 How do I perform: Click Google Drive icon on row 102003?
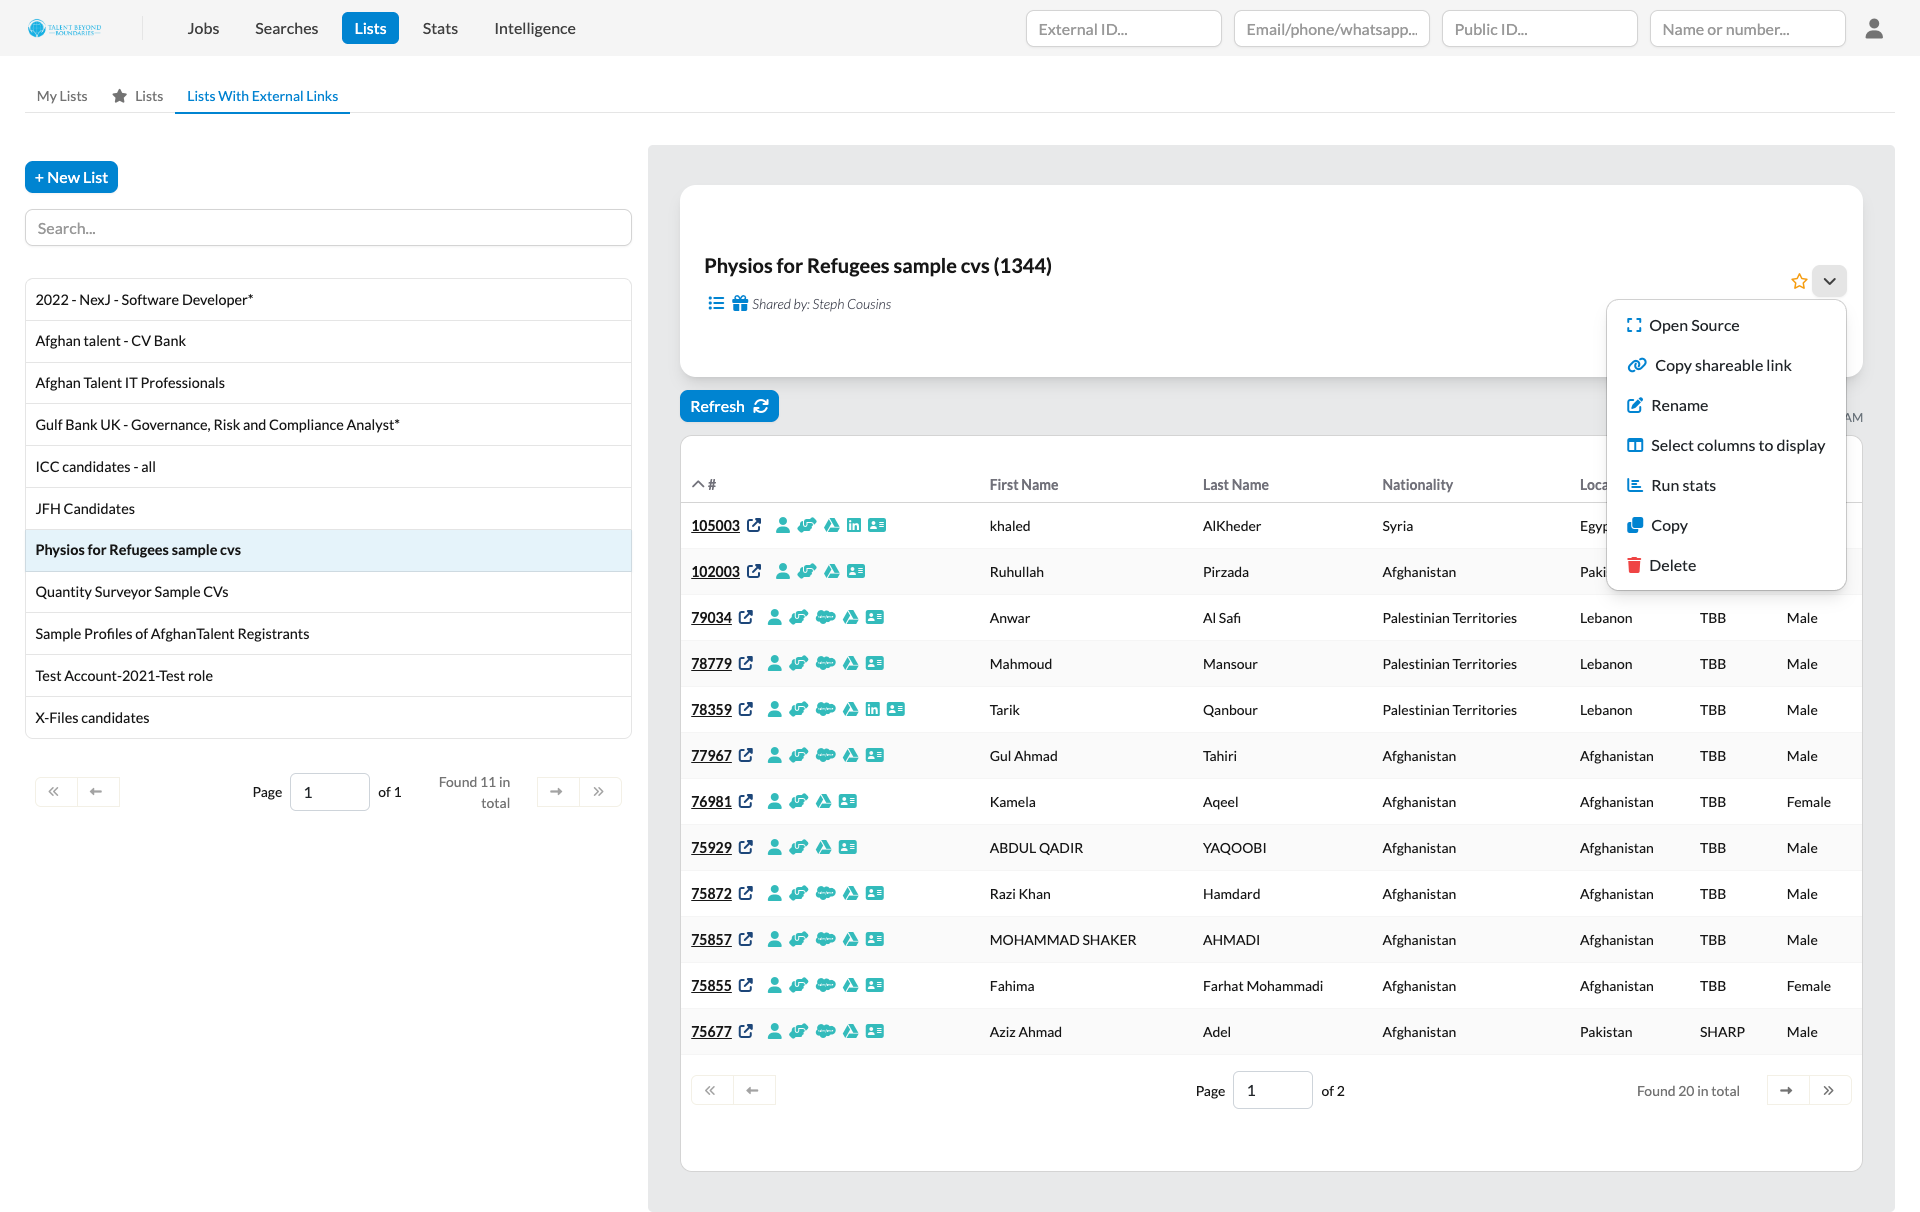click(x=832, y=571)
